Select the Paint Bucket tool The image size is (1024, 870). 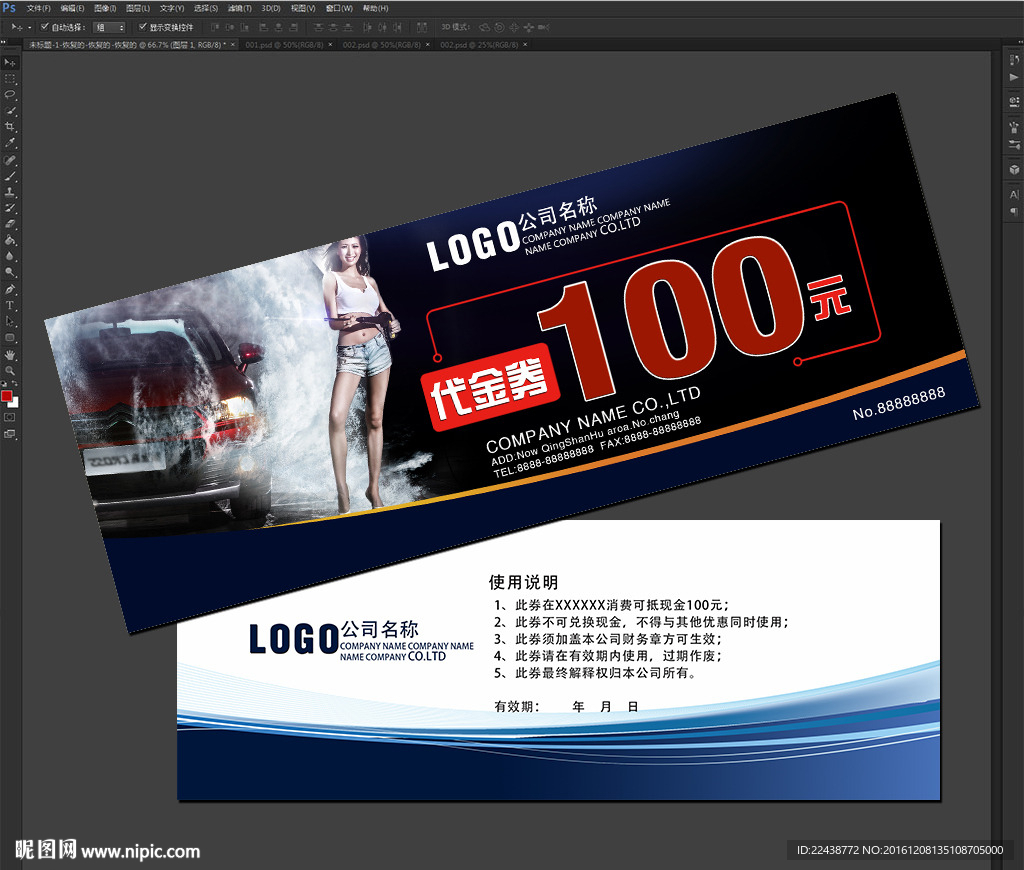(x=10, y=240)
